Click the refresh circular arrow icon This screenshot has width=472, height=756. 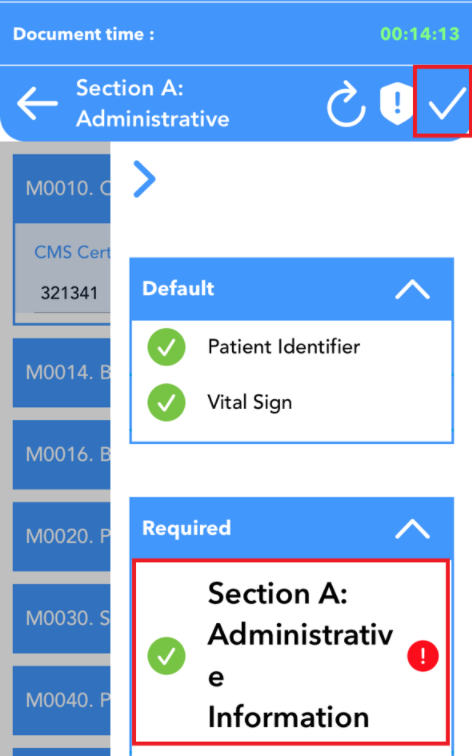(346, 104)
